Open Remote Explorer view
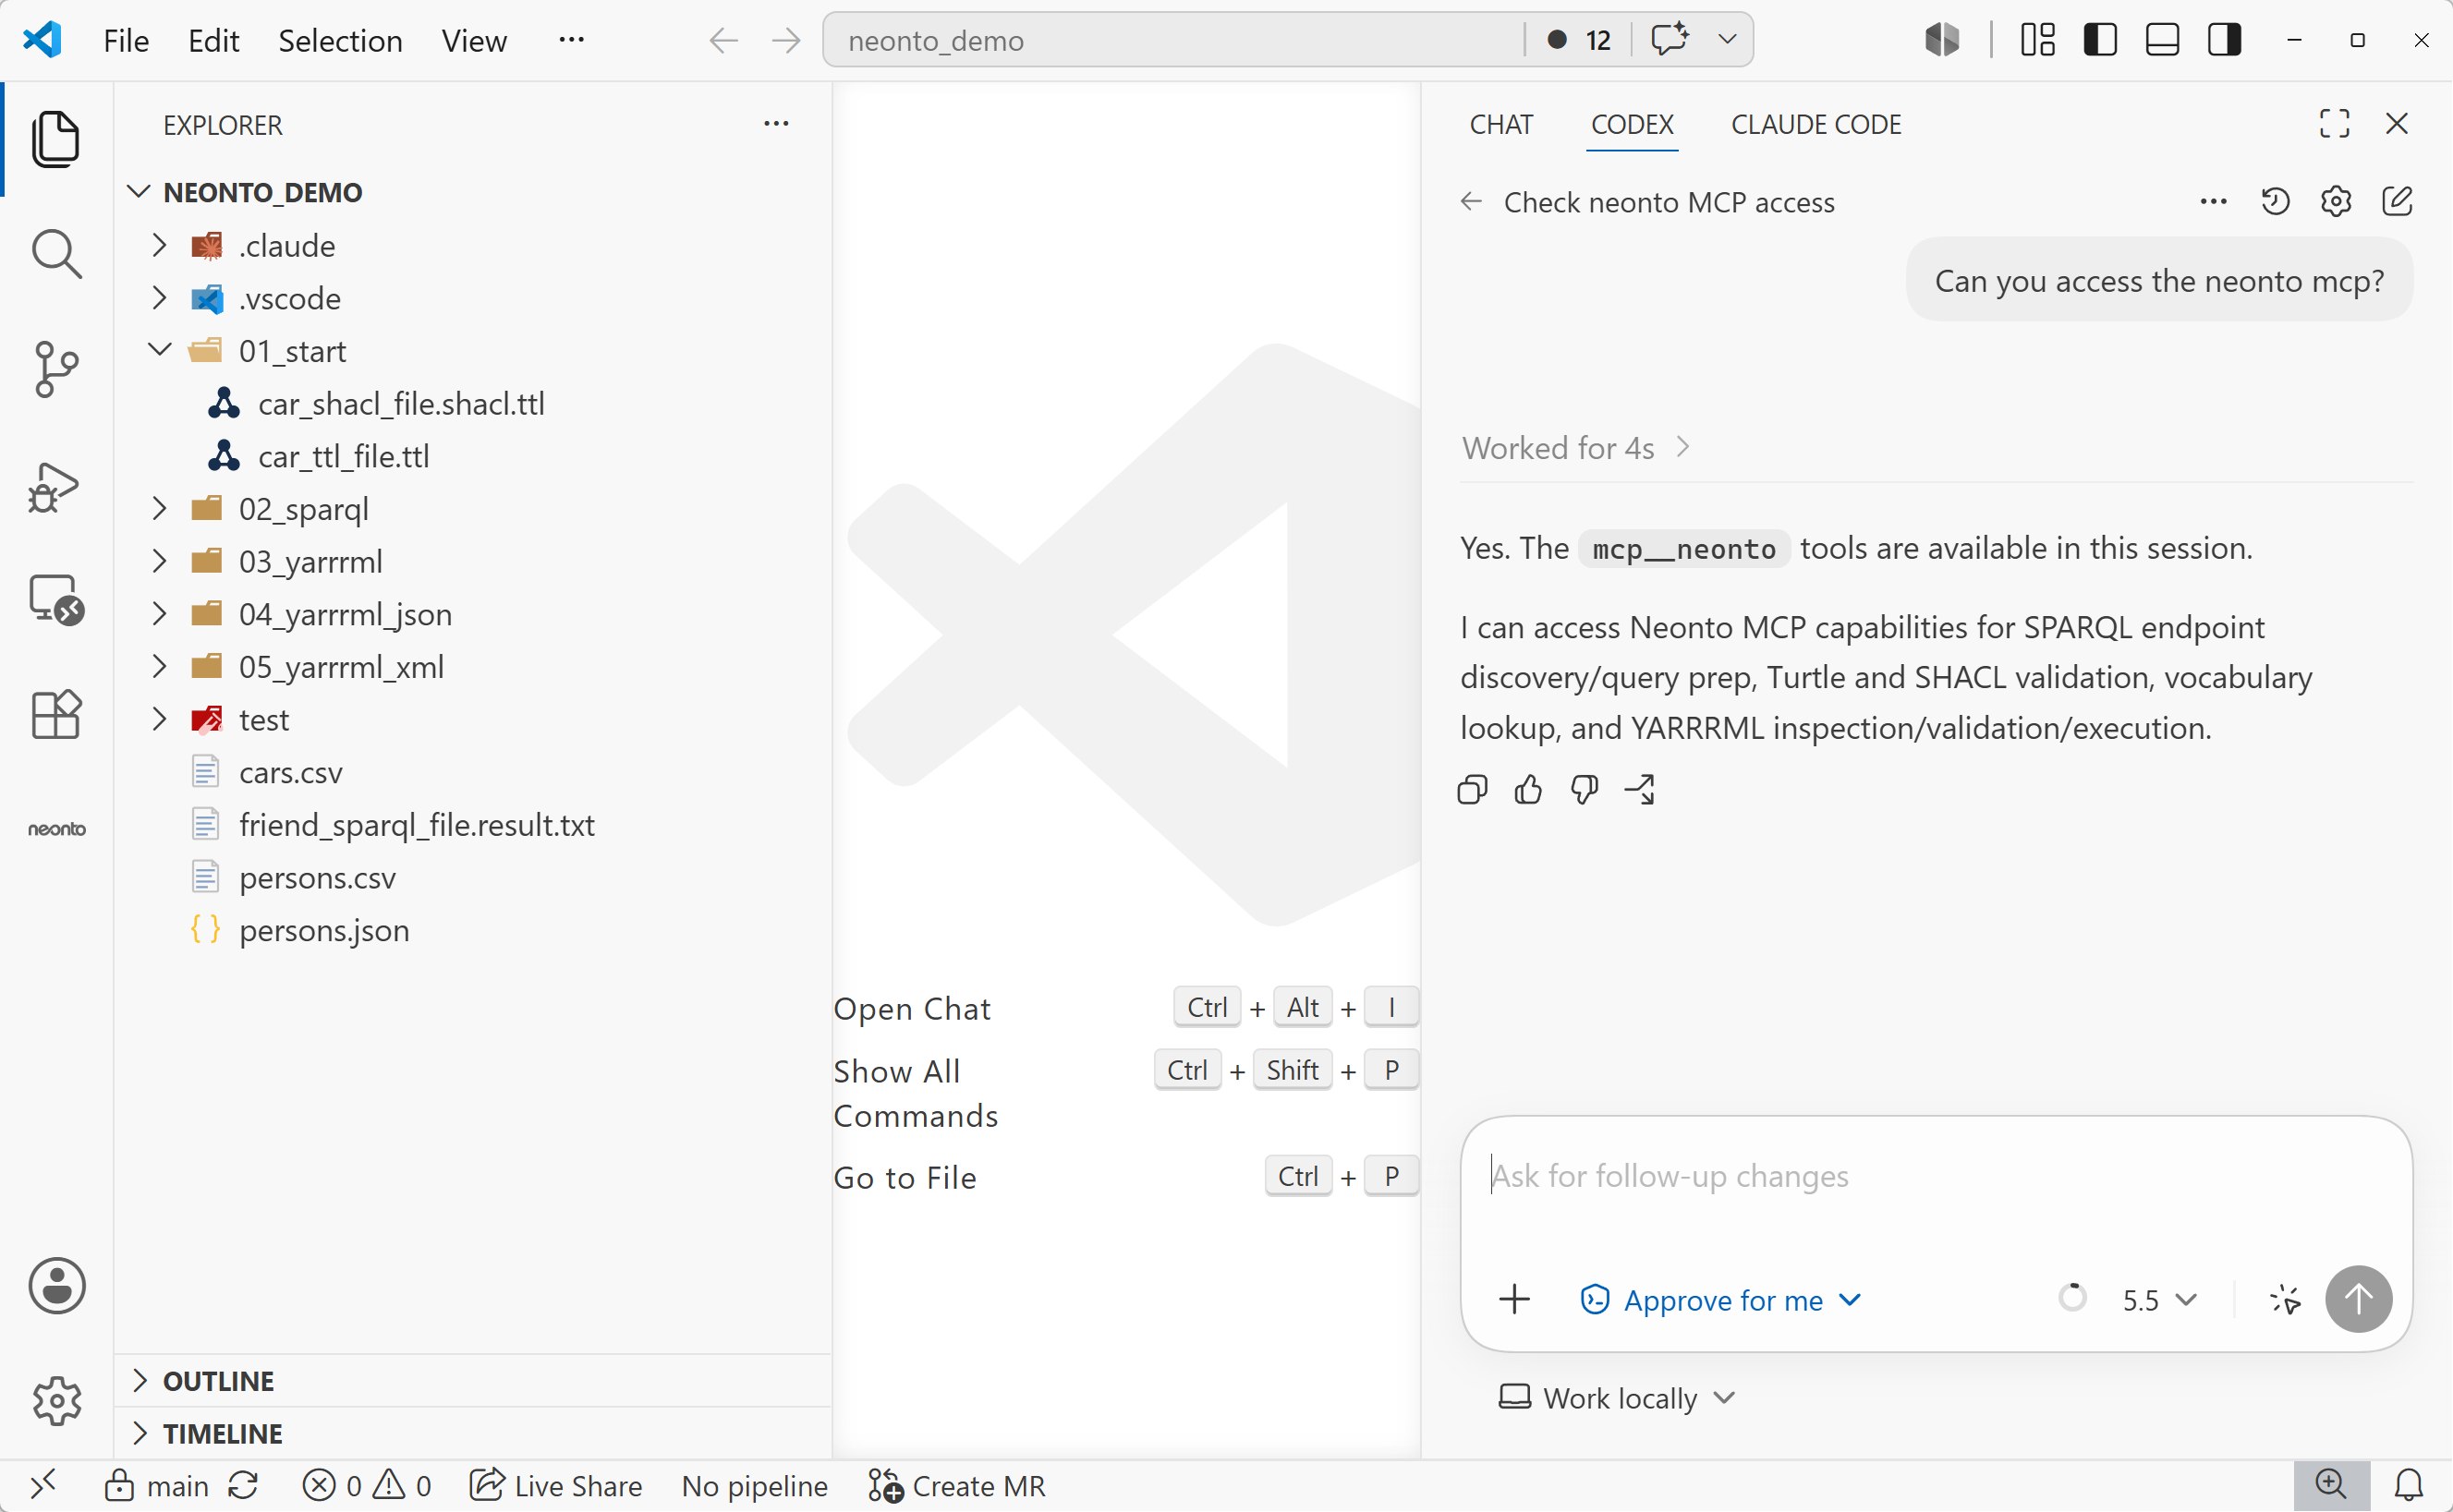The image size is (2453, 1512). click(x=56, y=600)
